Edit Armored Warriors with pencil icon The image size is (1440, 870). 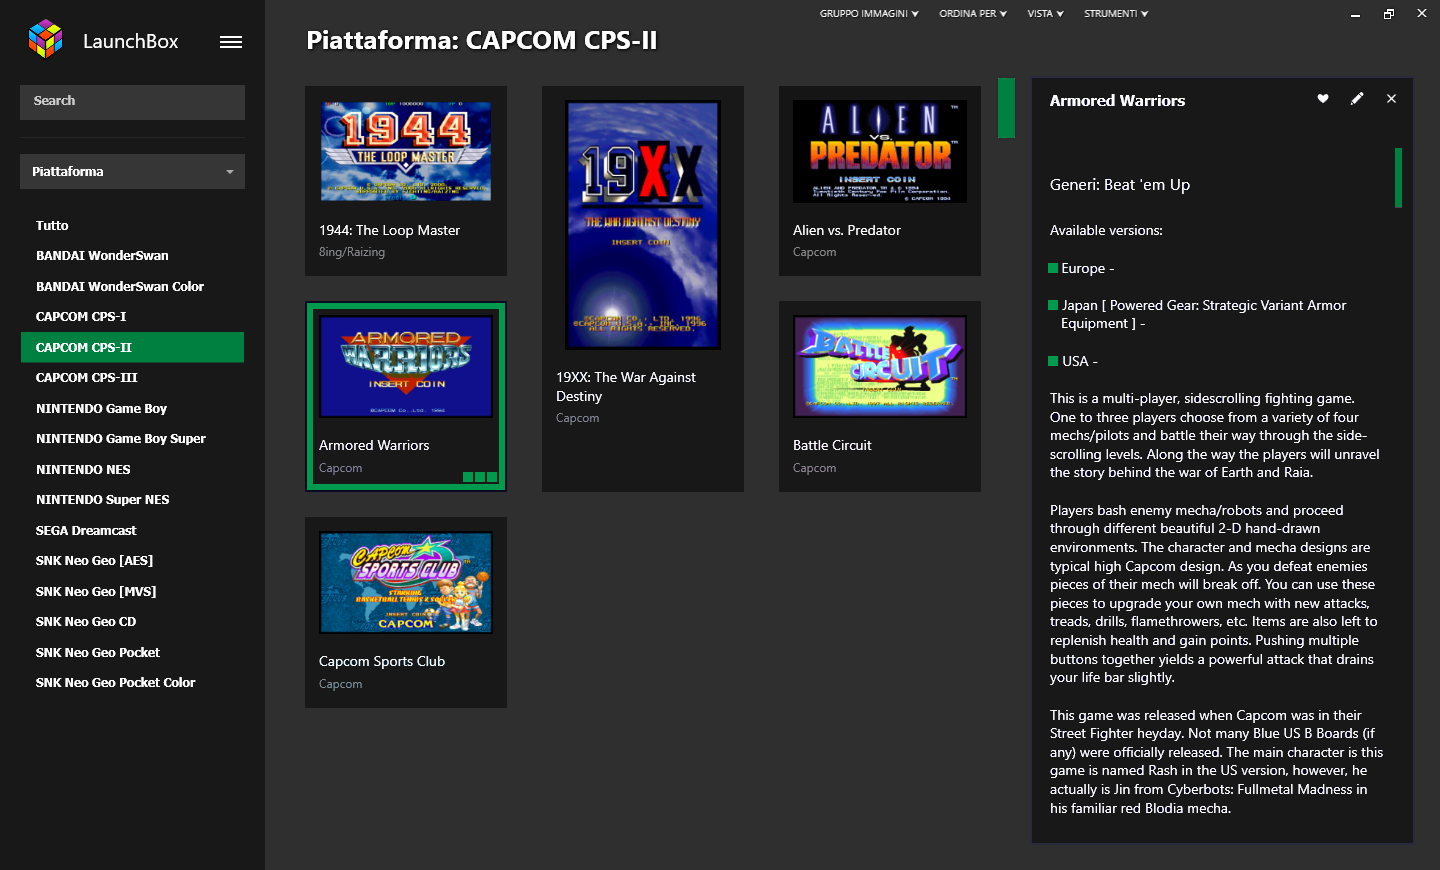click(1357, 98)
